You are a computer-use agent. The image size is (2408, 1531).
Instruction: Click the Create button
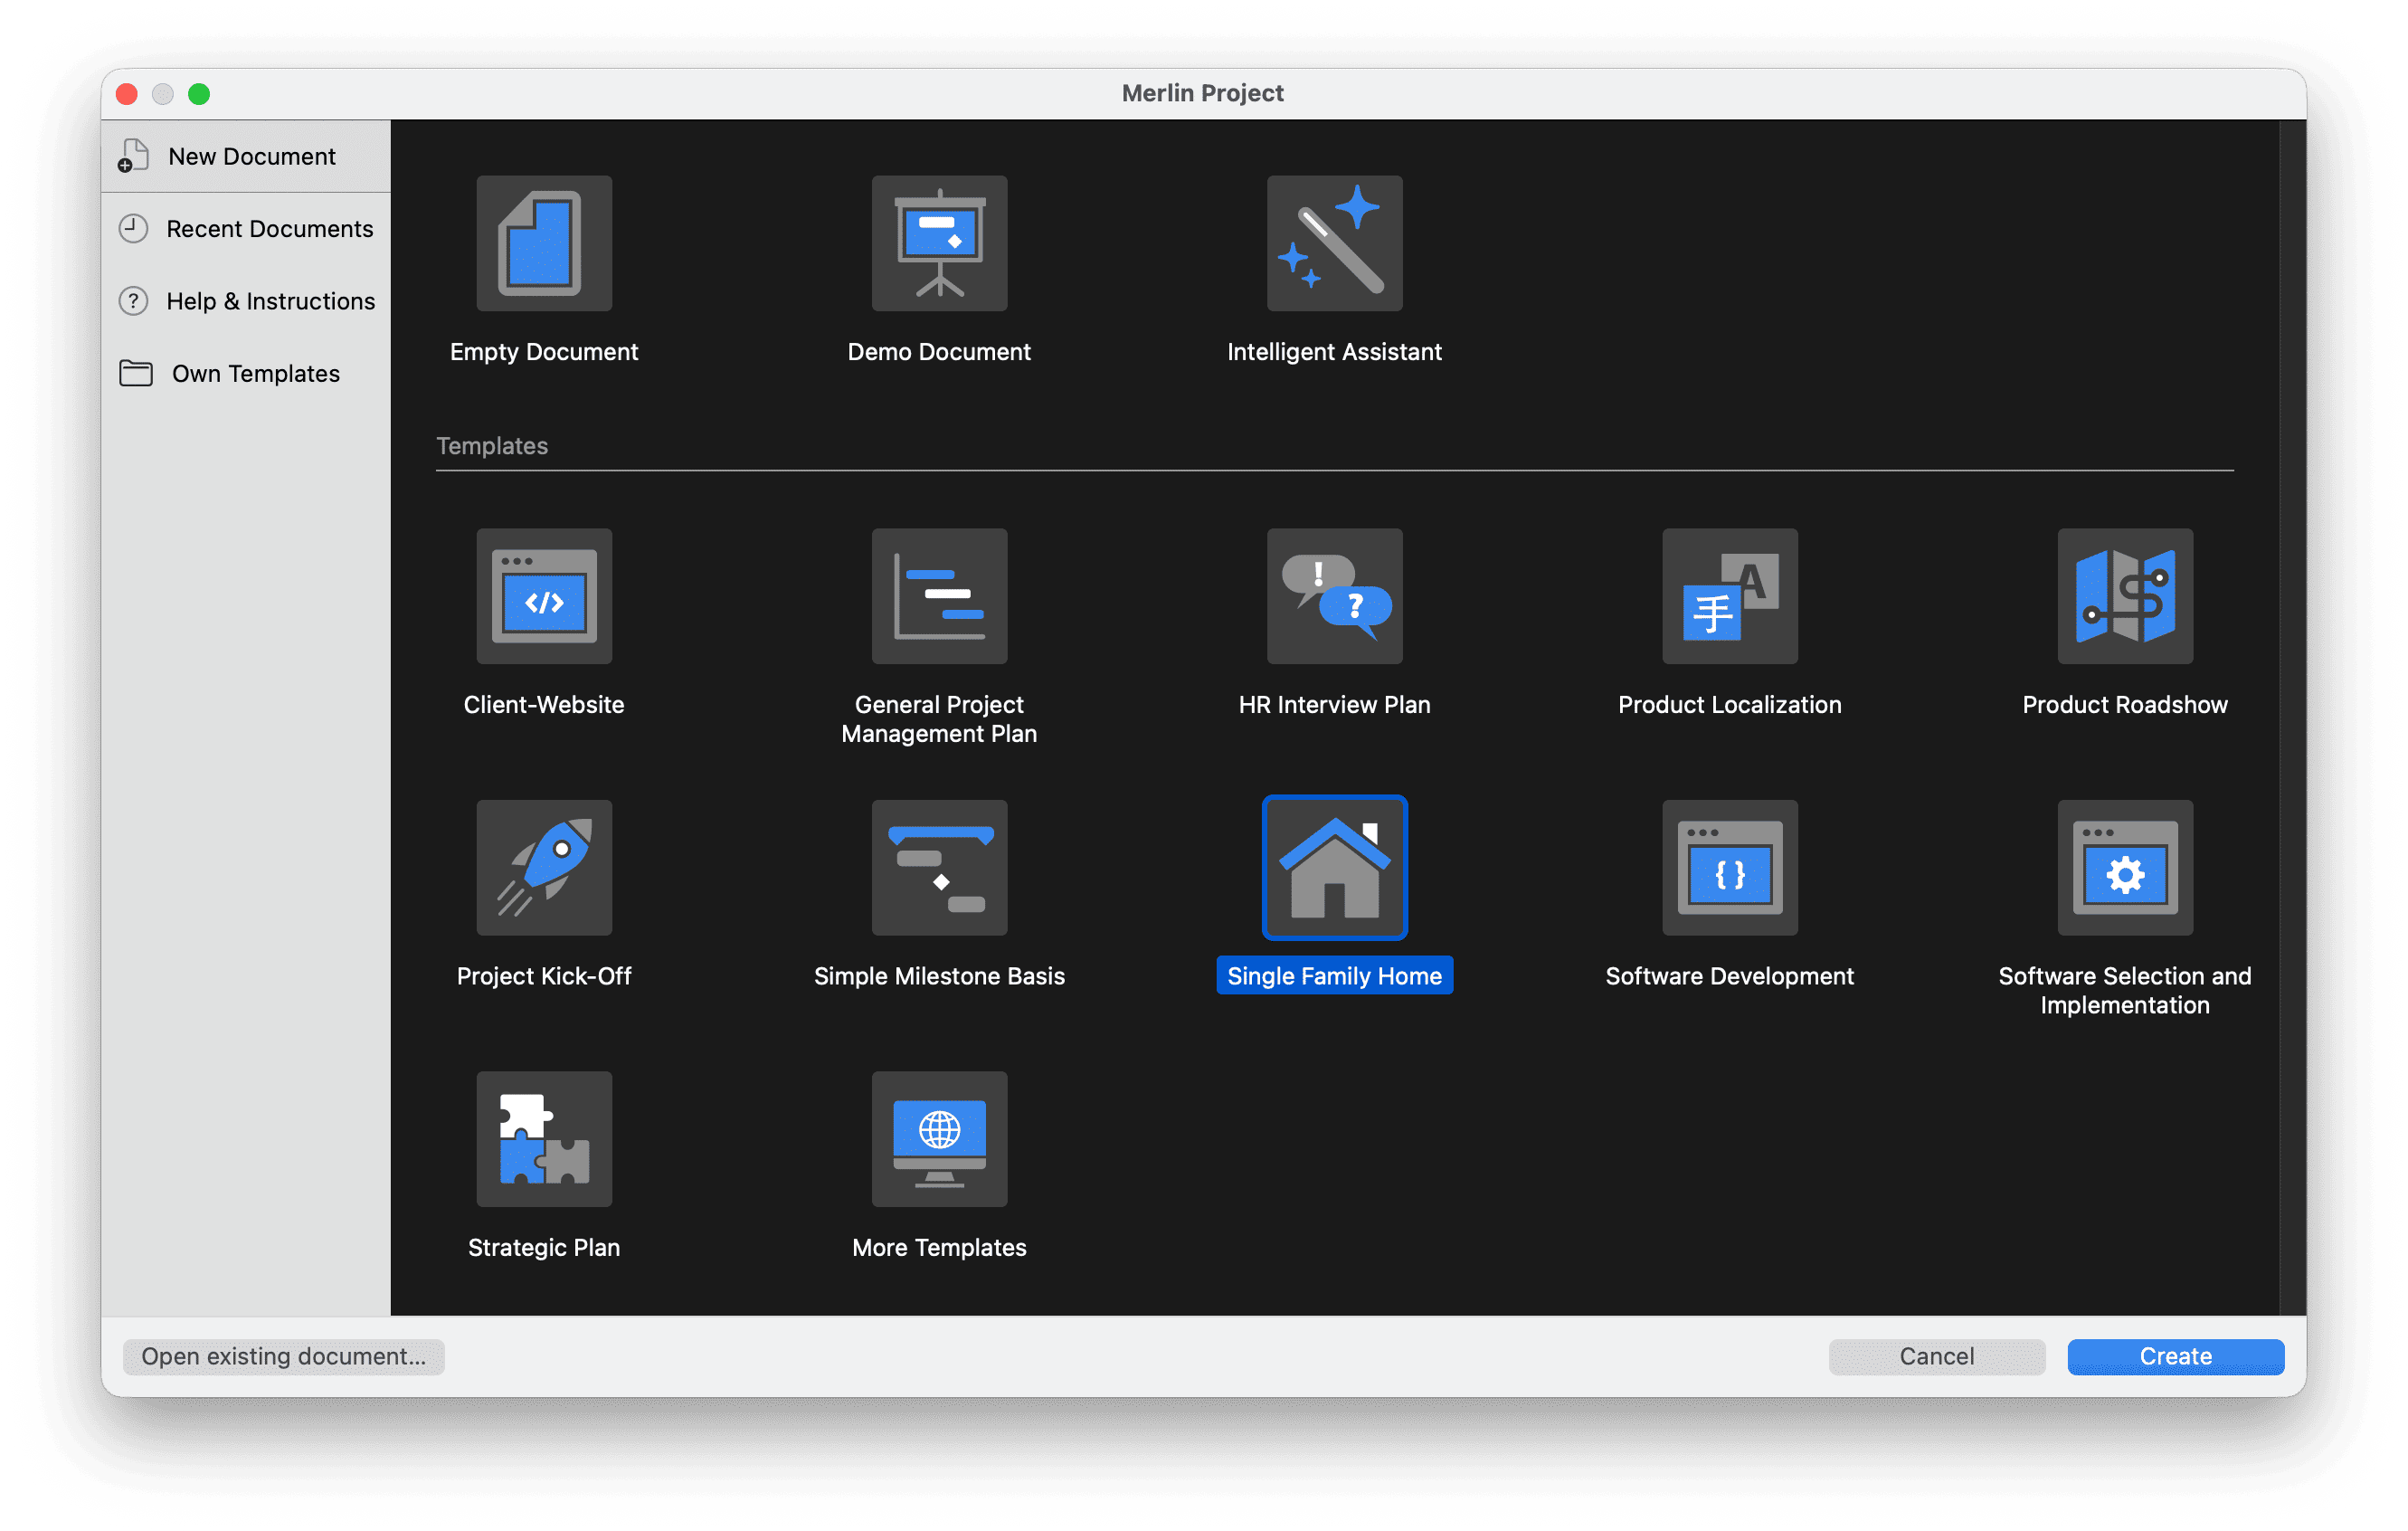point(2175,1356)
